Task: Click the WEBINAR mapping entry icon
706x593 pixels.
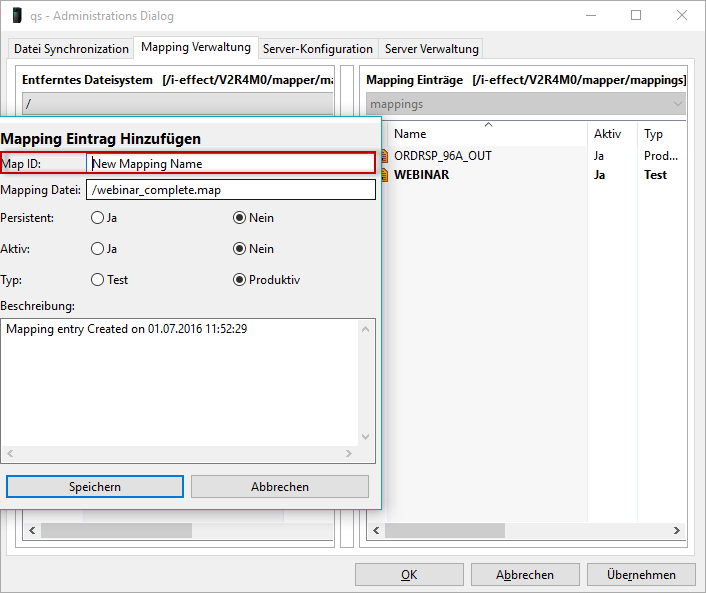Action: click(x=385, y=175)
